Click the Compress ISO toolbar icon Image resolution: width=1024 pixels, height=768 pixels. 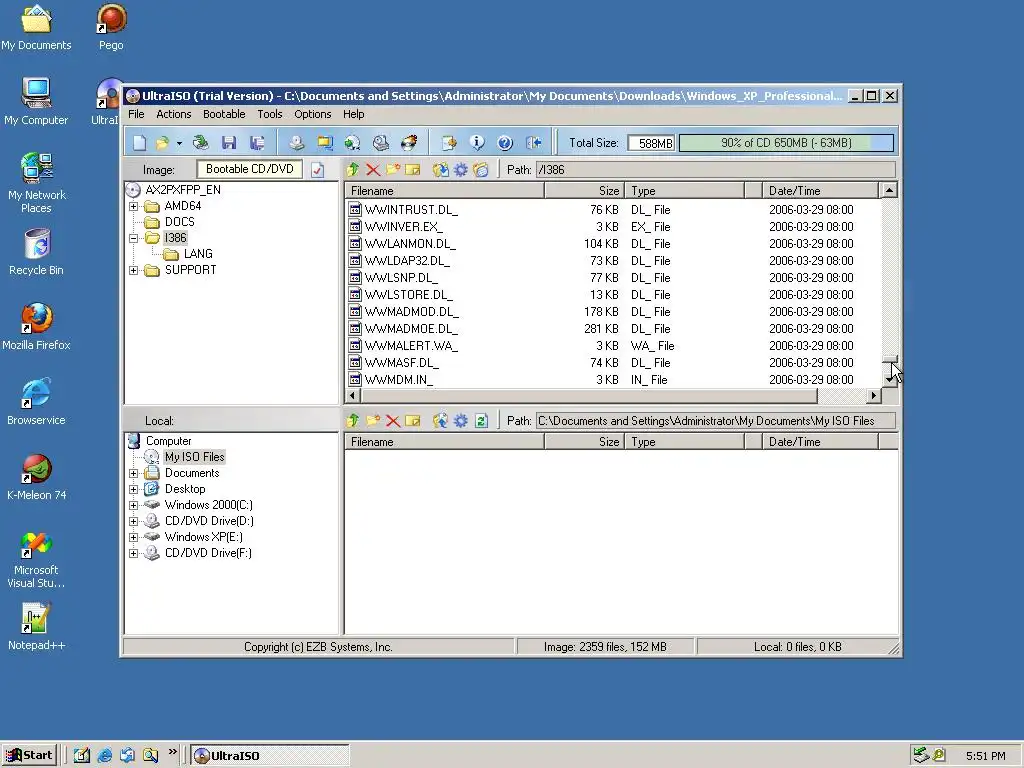(353, 142)
